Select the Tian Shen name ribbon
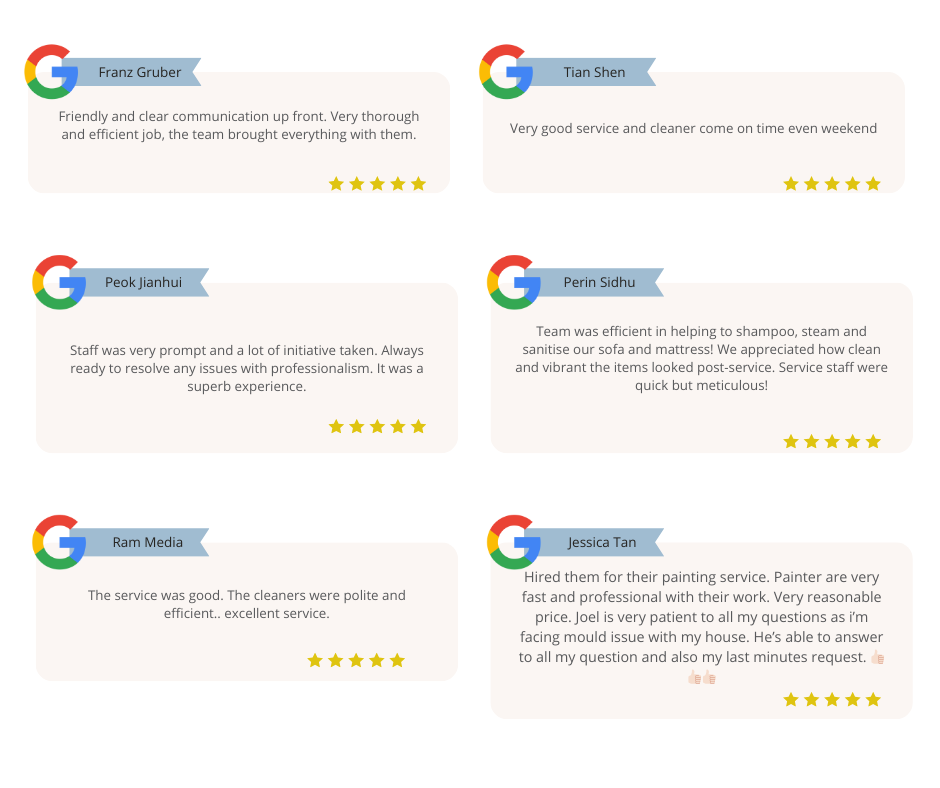This screenshot has width=940, height=788. click(x=594, y=72)
